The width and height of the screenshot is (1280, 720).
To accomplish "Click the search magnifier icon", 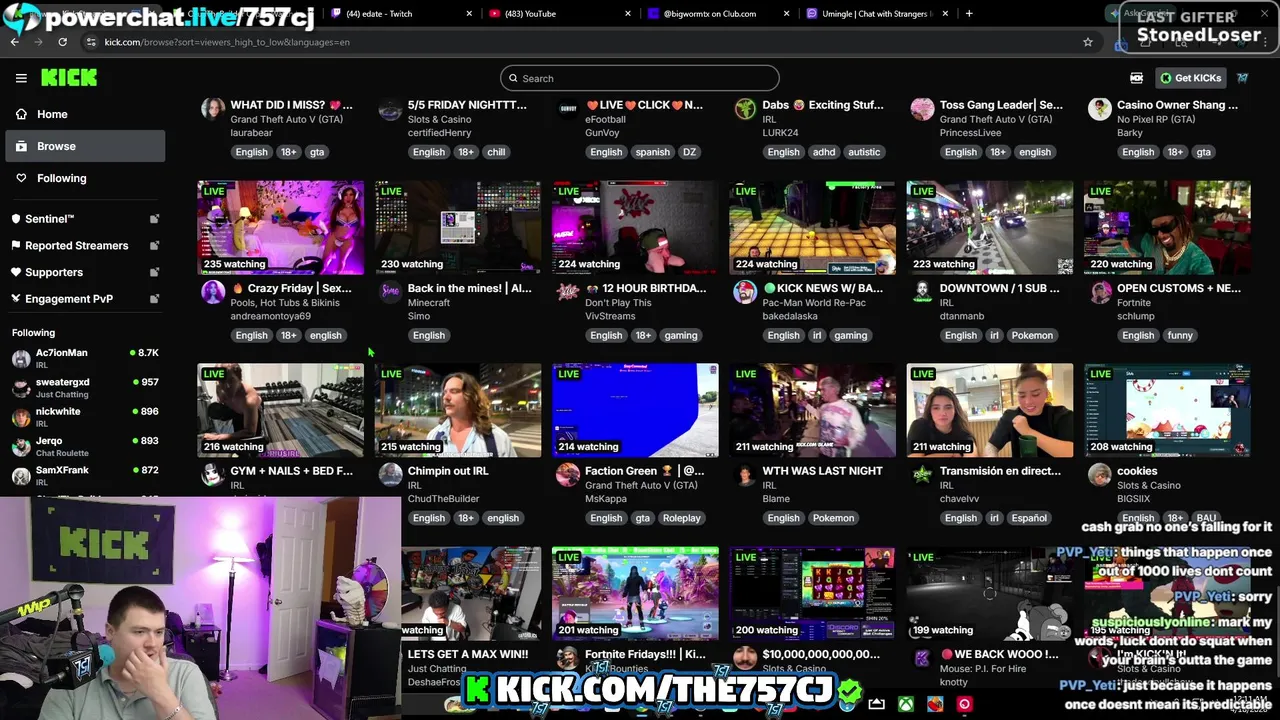I will (514, 78).
